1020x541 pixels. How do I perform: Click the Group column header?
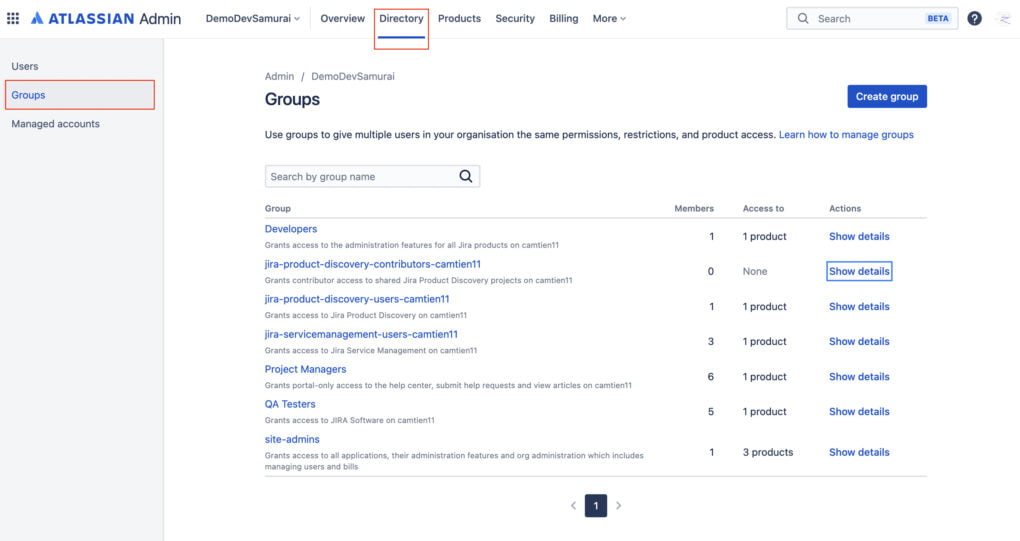click(x=278, y=208)
